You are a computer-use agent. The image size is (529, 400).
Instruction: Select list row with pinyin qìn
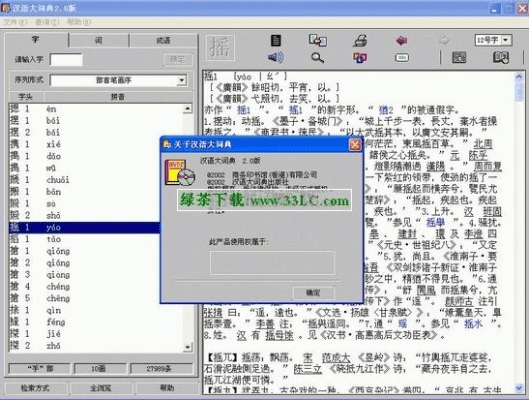[96, 310]
